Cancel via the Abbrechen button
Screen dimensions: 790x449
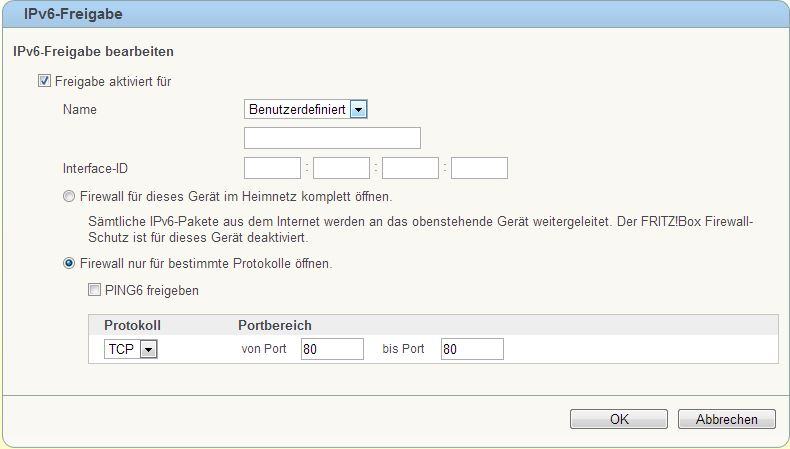(x=727, y=419)
